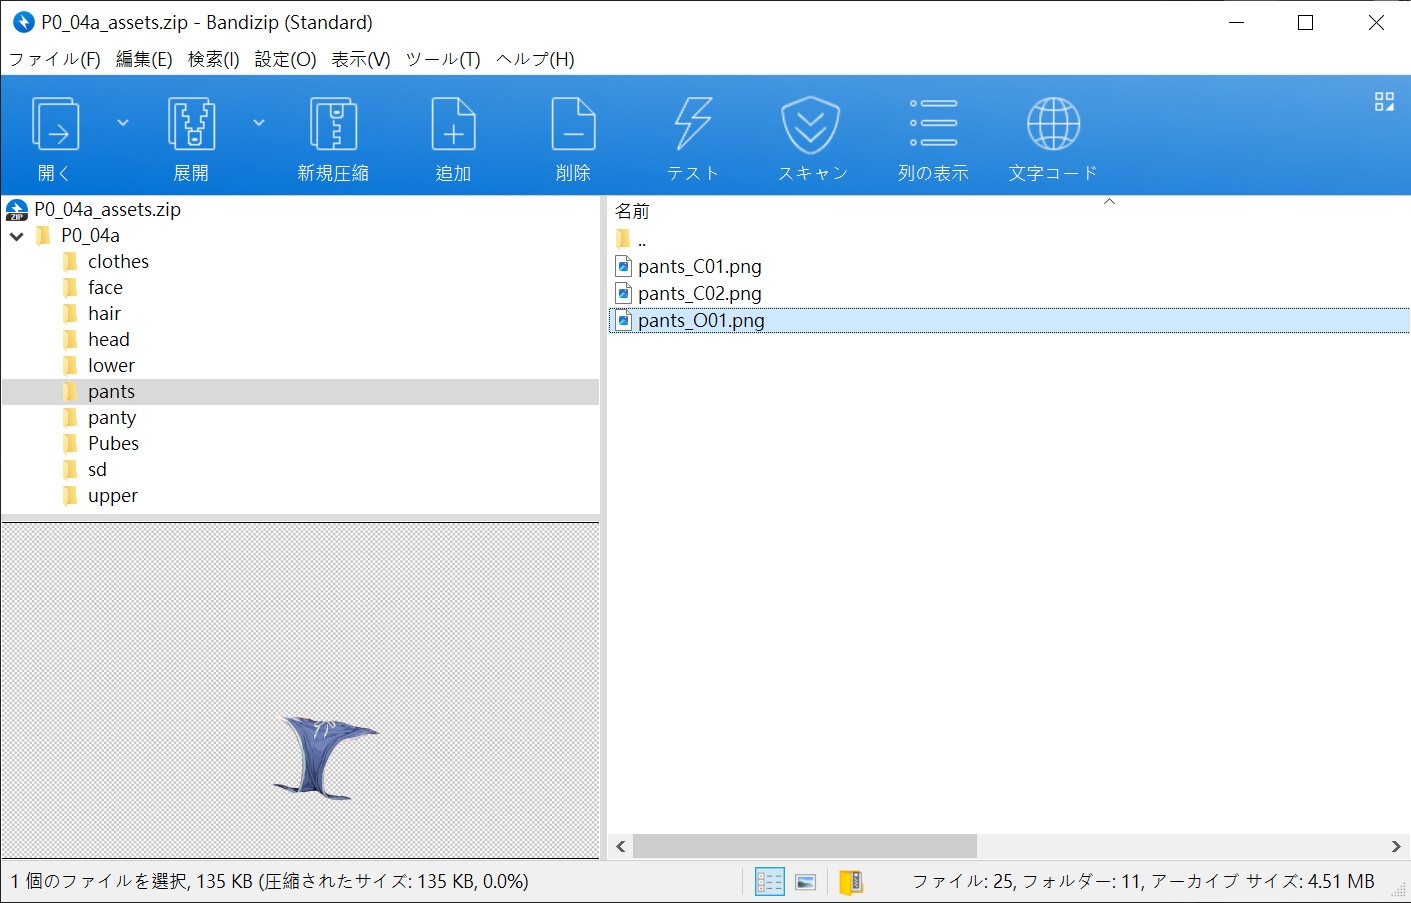Click the horizontal scrollbar right arrow
This screenshot has height=903, width=1411.
[x=1396, y=846]
